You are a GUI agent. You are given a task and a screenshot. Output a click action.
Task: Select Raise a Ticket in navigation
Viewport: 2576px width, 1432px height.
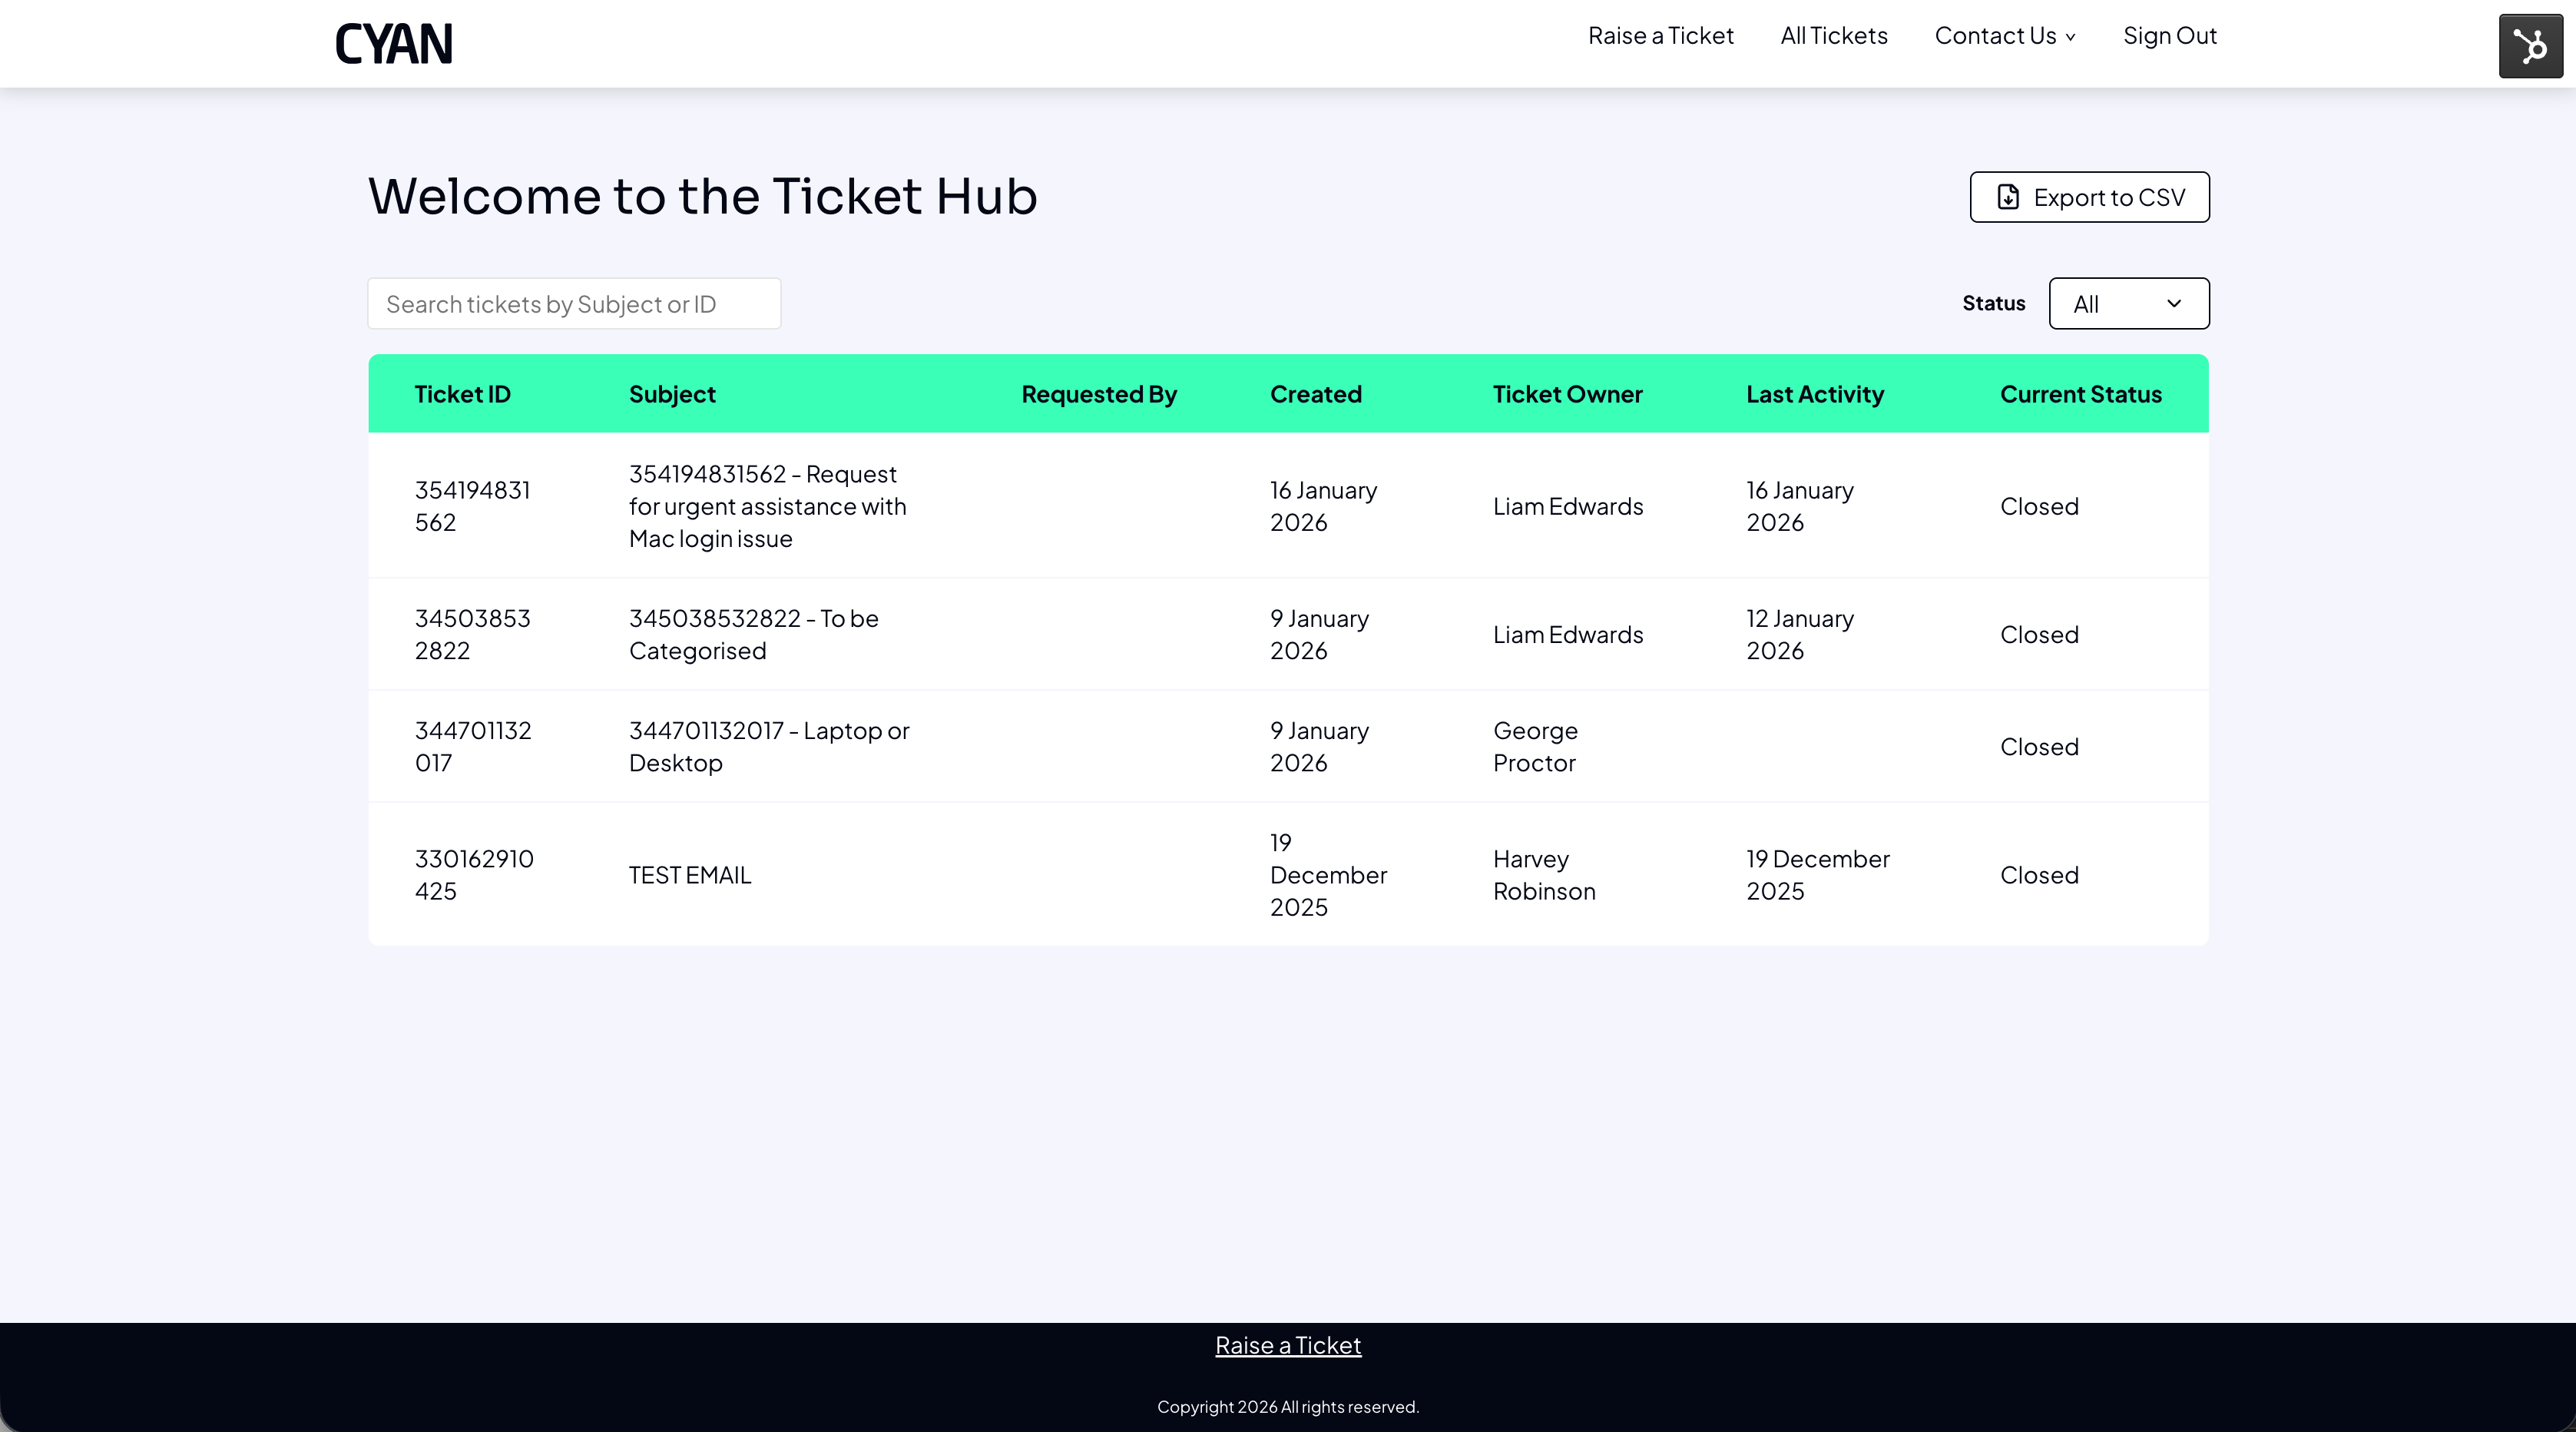coord(1661,36)
